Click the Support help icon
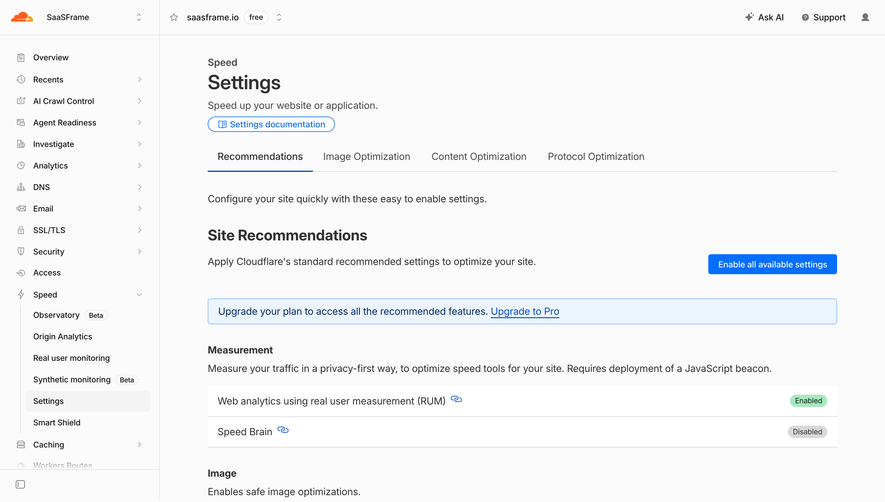The width and height of the screenshot is (885, 502). [x=805, y=18]
